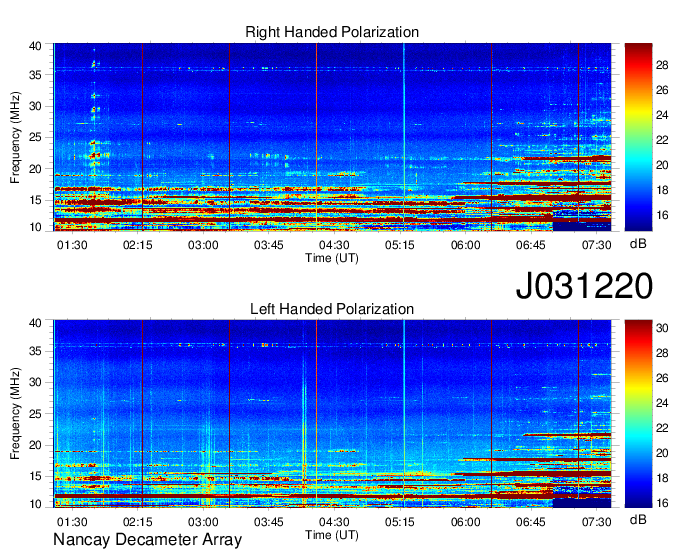Click 06:45 time tick on left-handed plot
The width and height of the screenshot is (680, 552).
click(530, 522)
